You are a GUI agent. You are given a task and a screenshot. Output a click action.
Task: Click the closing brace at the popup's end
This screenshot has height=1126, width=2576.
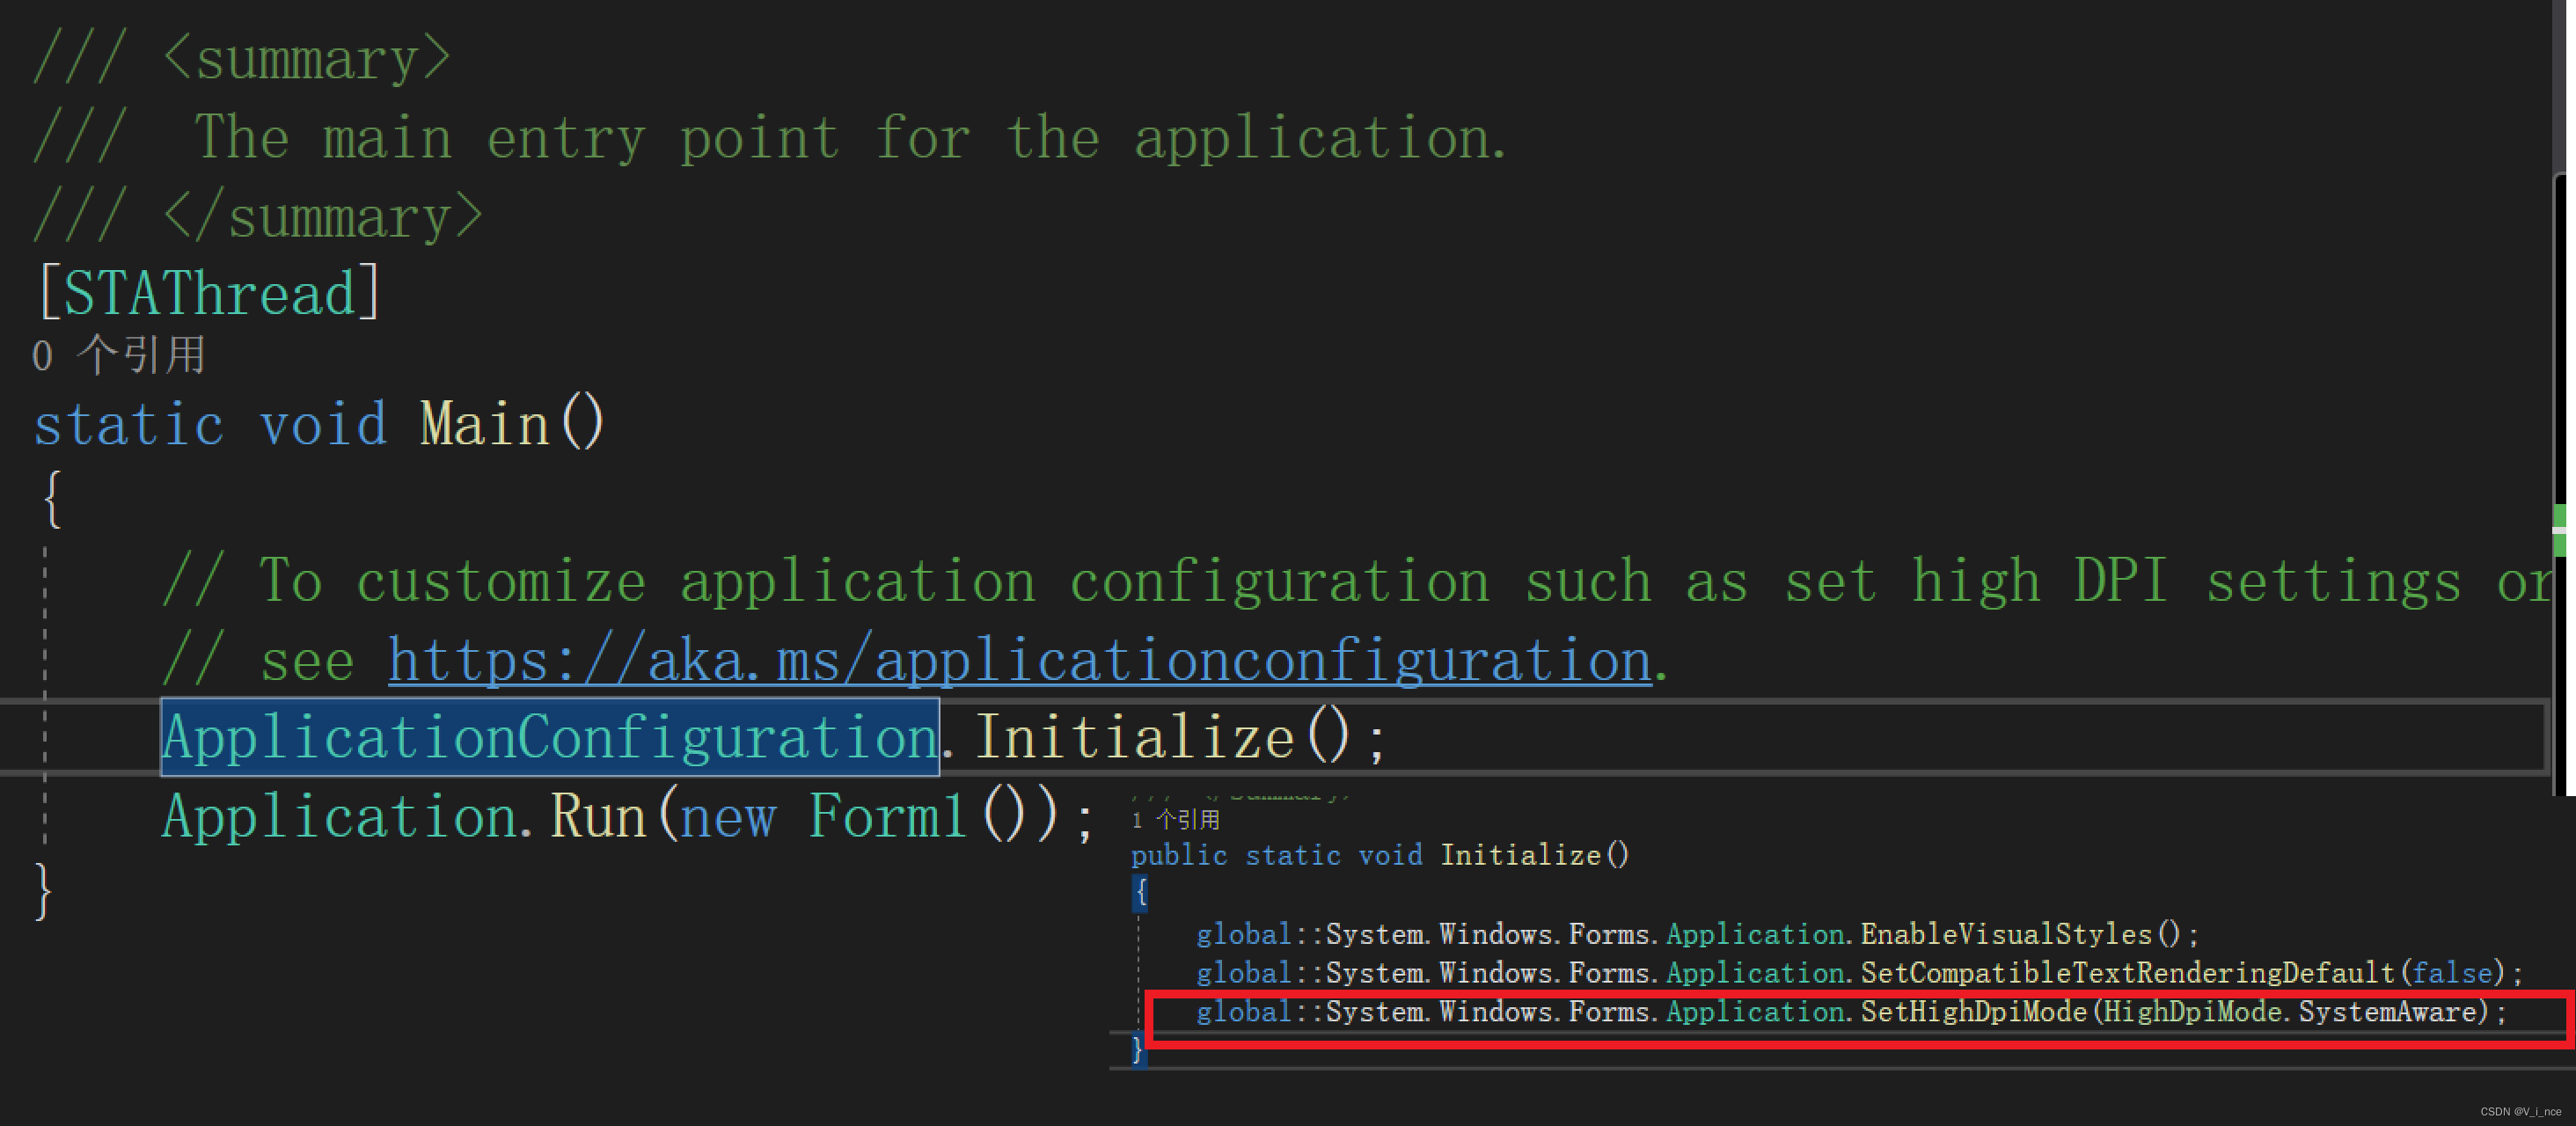point(1138,1050)
